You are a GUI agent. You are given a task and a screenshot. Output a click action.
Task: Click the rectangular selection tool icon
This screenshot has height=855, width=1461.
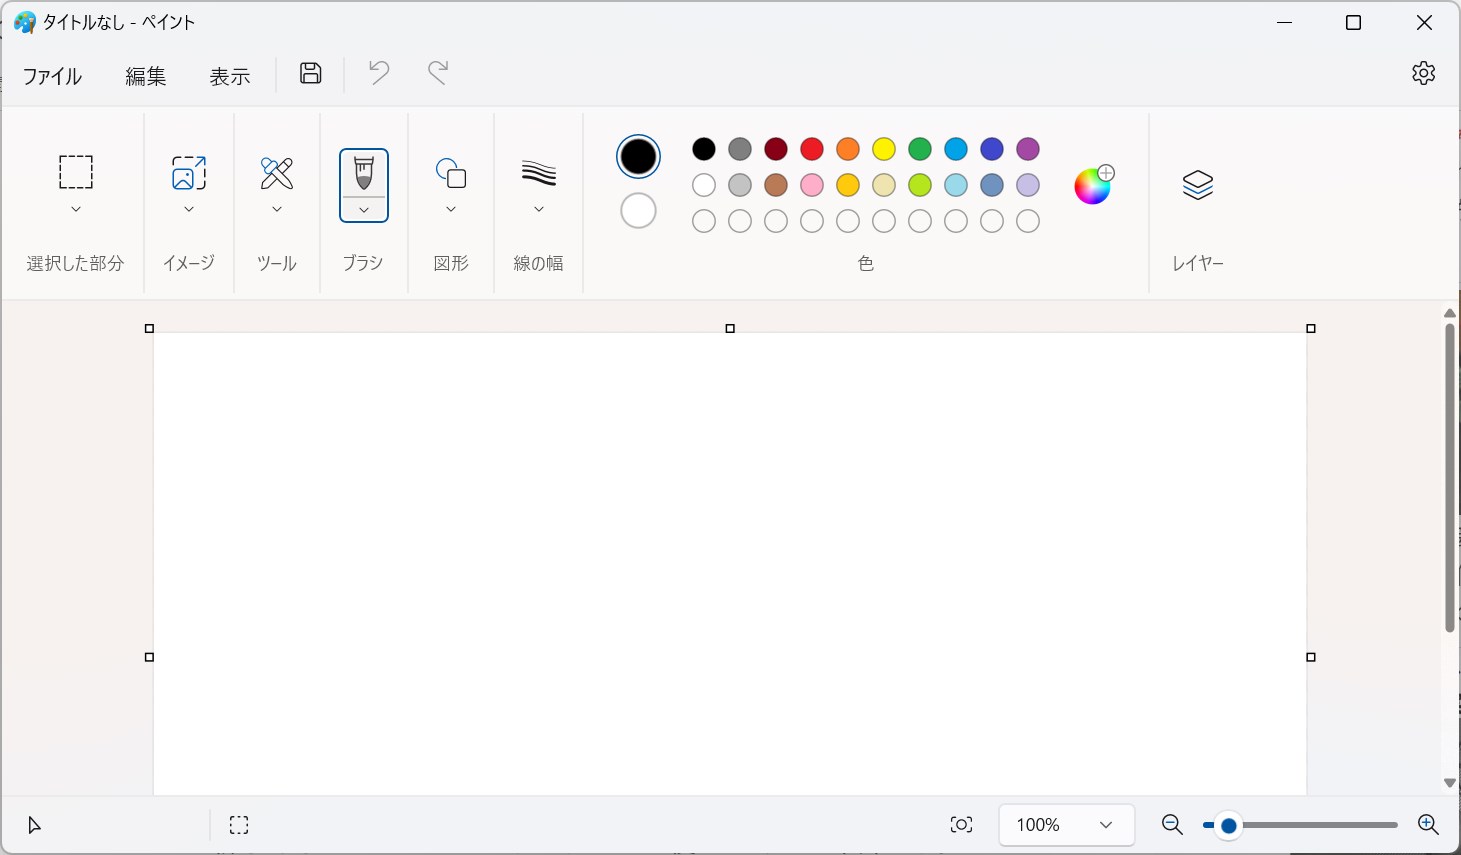click(x=76, y=172)
